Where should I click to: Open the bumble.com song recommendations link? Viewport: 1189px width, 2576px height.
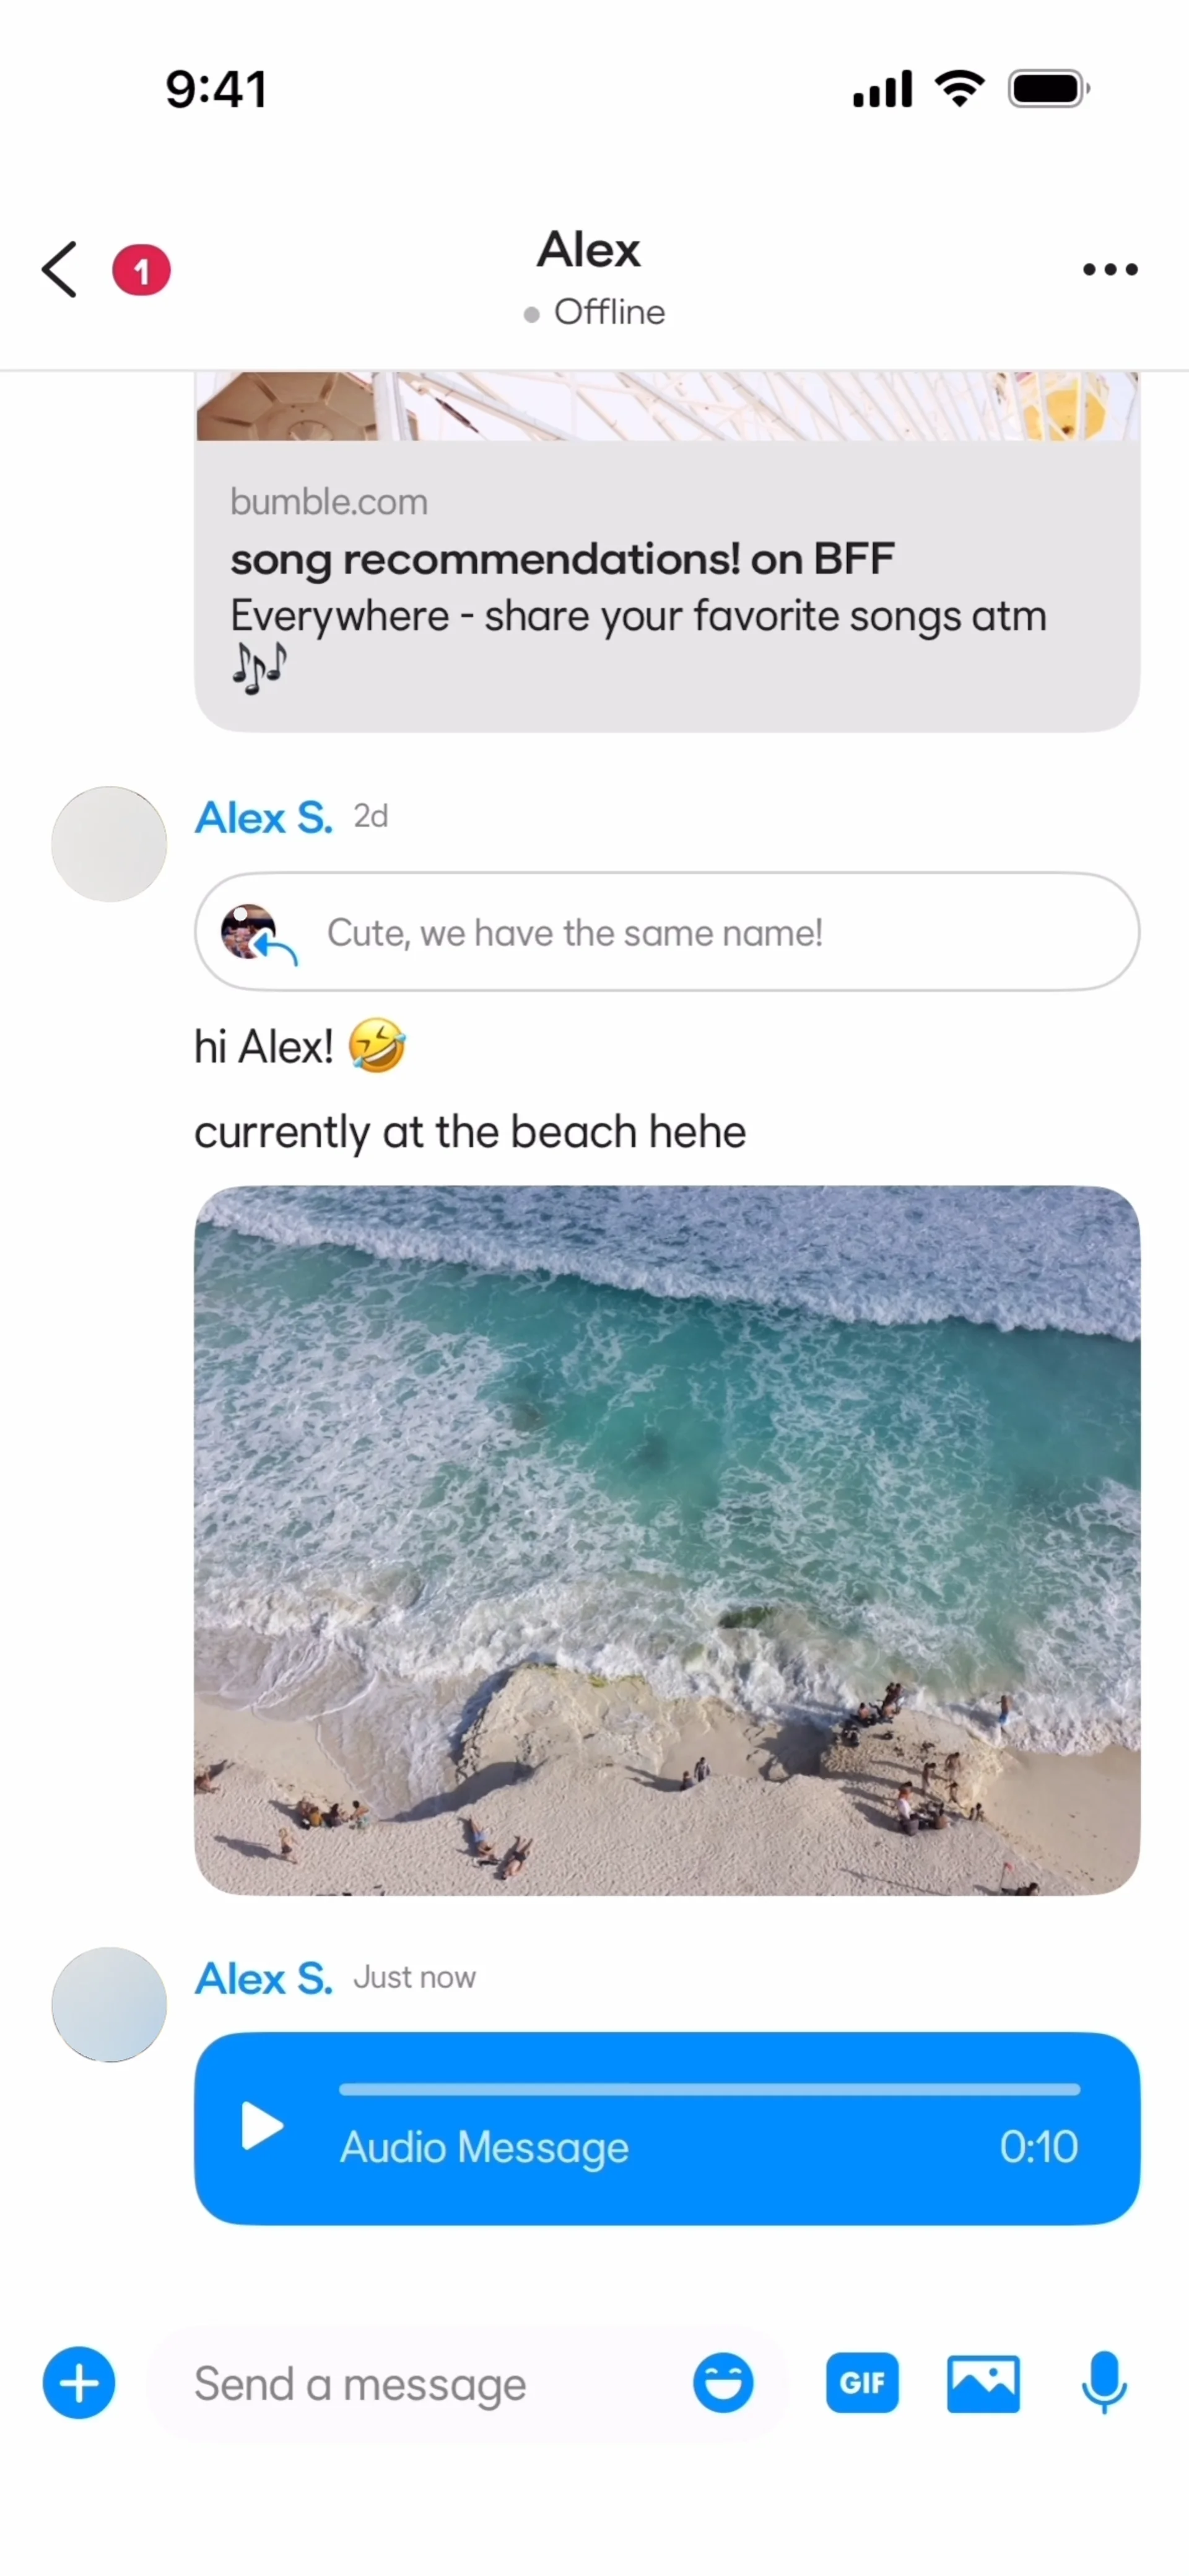tap(667, 585)
